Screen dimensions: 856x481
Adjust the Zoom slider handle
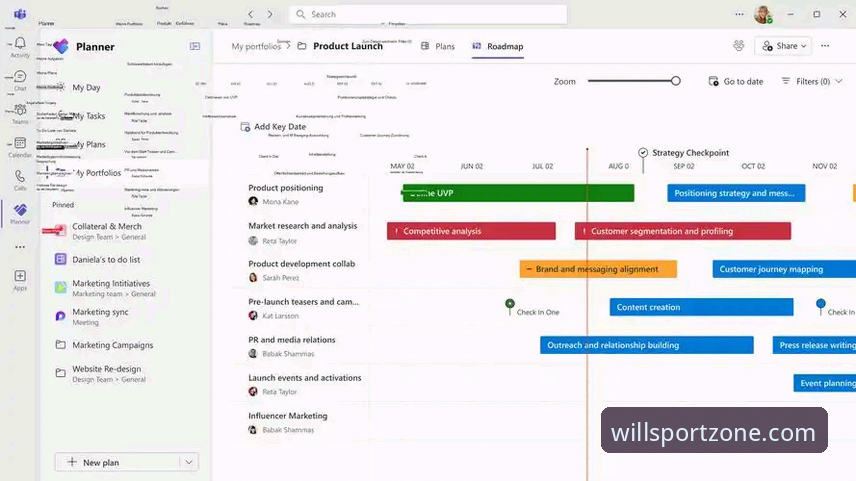(x=676, y=81)
